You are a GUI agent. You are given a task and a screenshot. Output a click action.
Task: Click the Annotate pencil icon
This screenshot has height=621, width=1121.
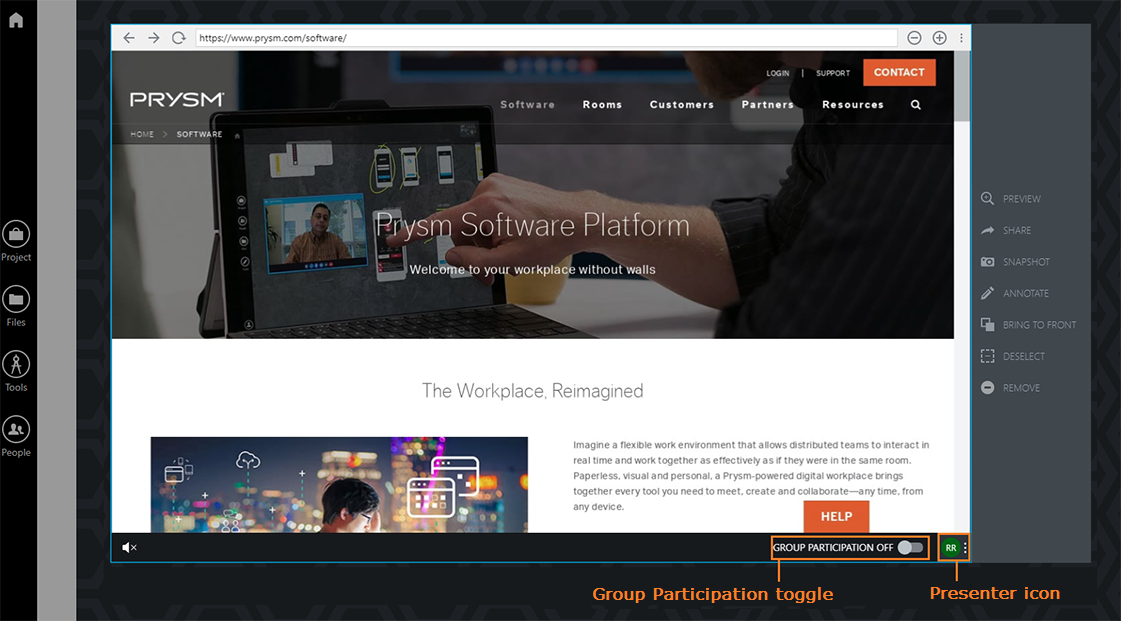987,293
